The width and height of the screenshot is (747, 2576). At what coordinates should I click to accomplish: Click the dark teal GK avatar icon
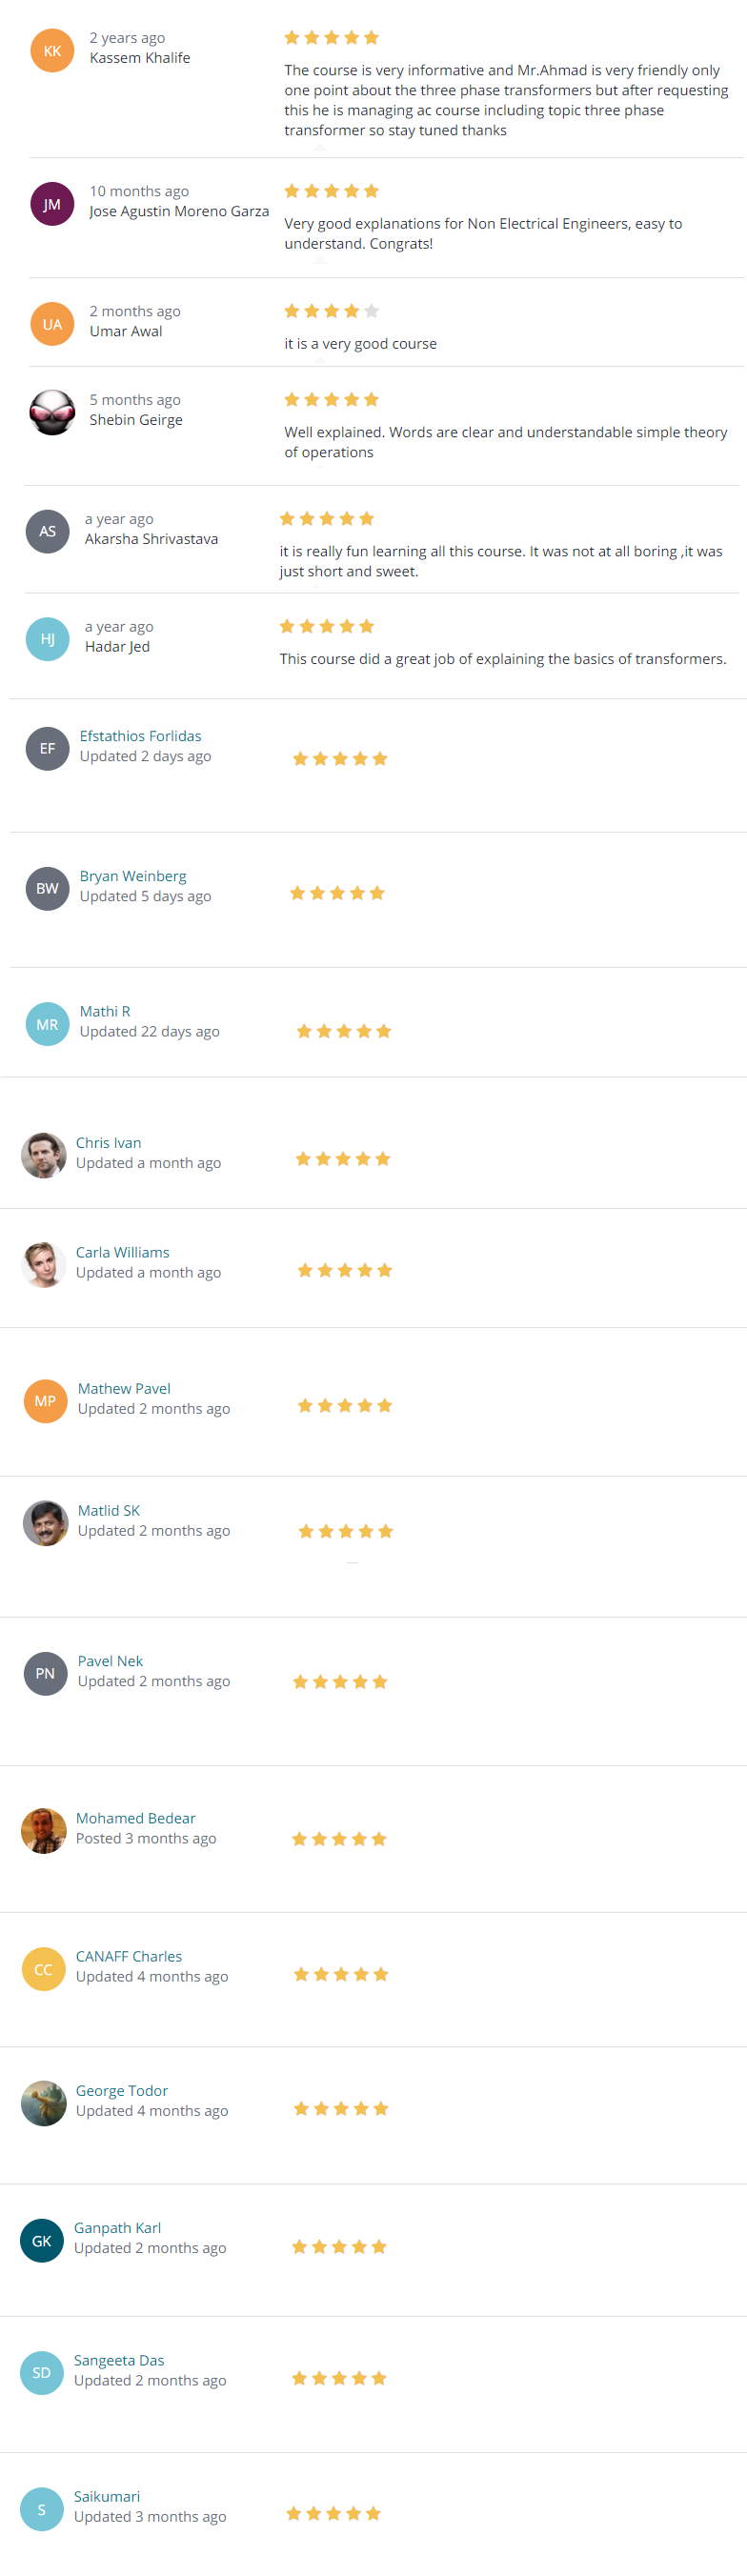pyautogui.click(x=41, y=2241)
